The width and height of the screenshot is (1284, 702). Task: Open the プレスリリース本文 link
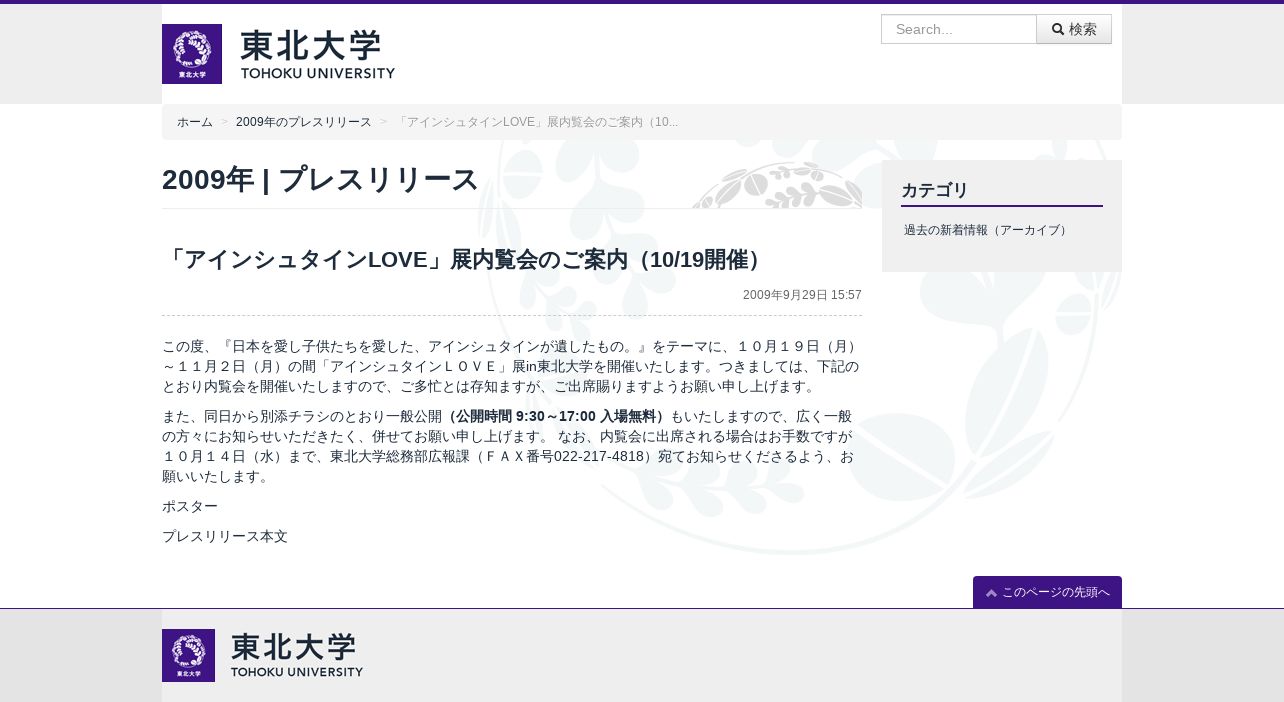225,536
